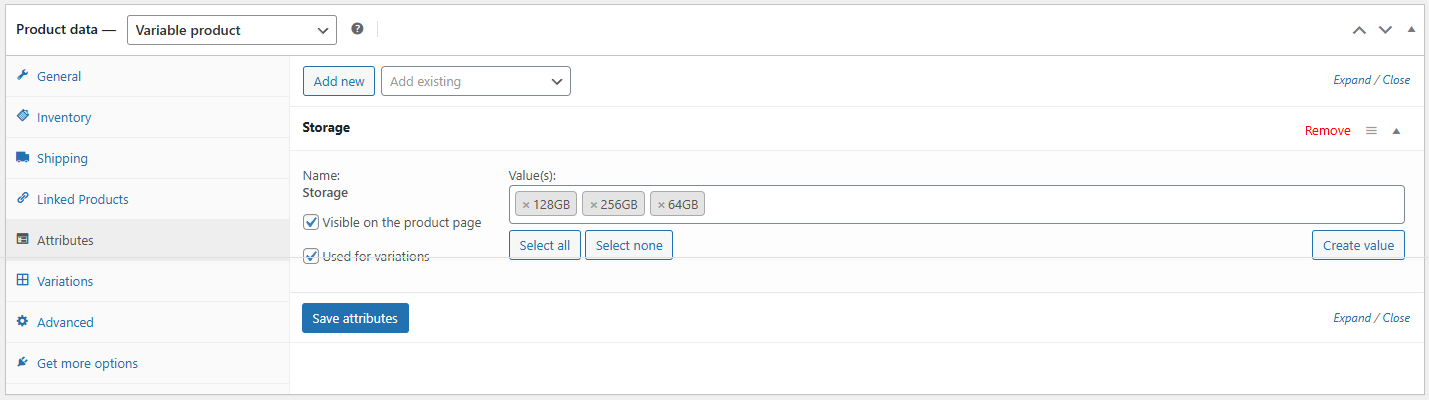Click inside the Value(s) input field
The width and height of the screenshot is (1429, 400).
point(1050,205)
